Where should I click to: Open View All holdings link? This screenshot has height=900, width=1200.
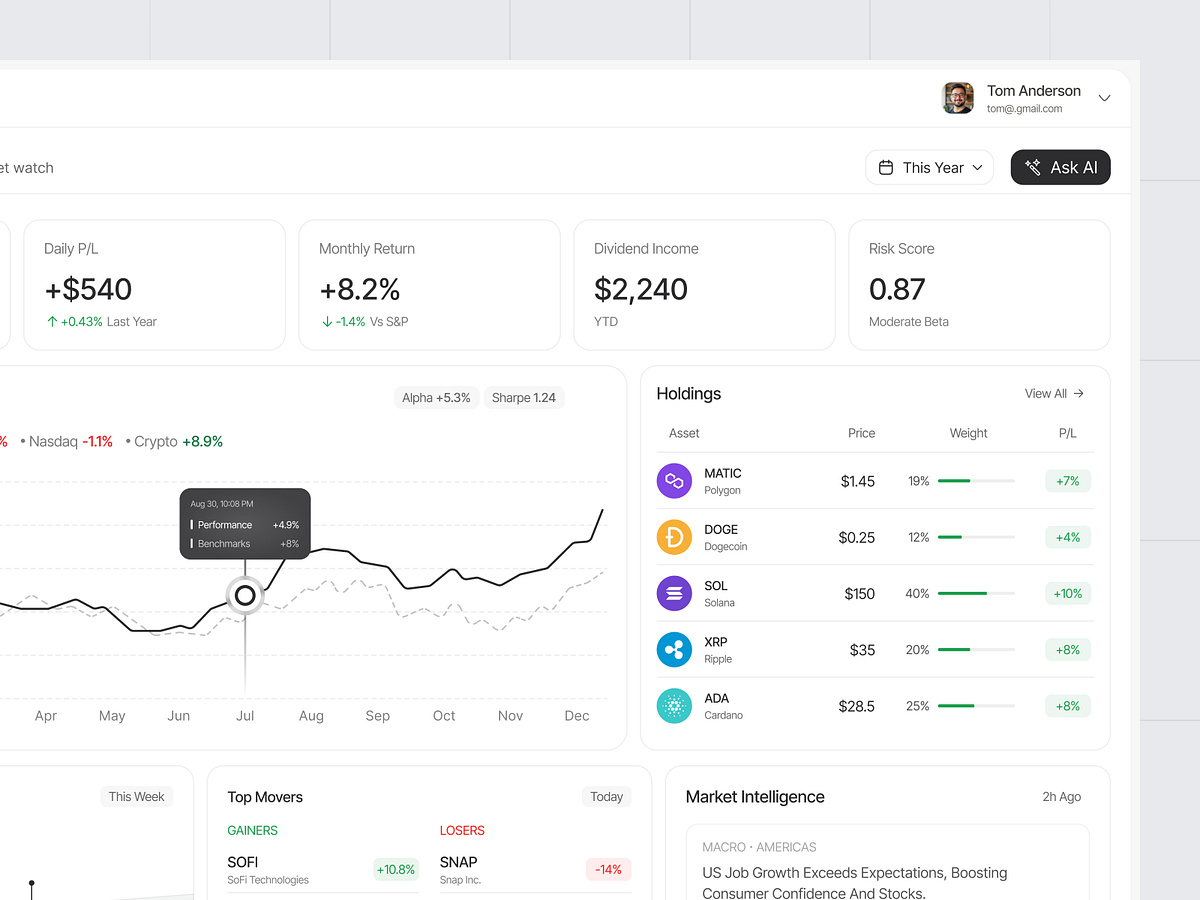point(1054,394)
